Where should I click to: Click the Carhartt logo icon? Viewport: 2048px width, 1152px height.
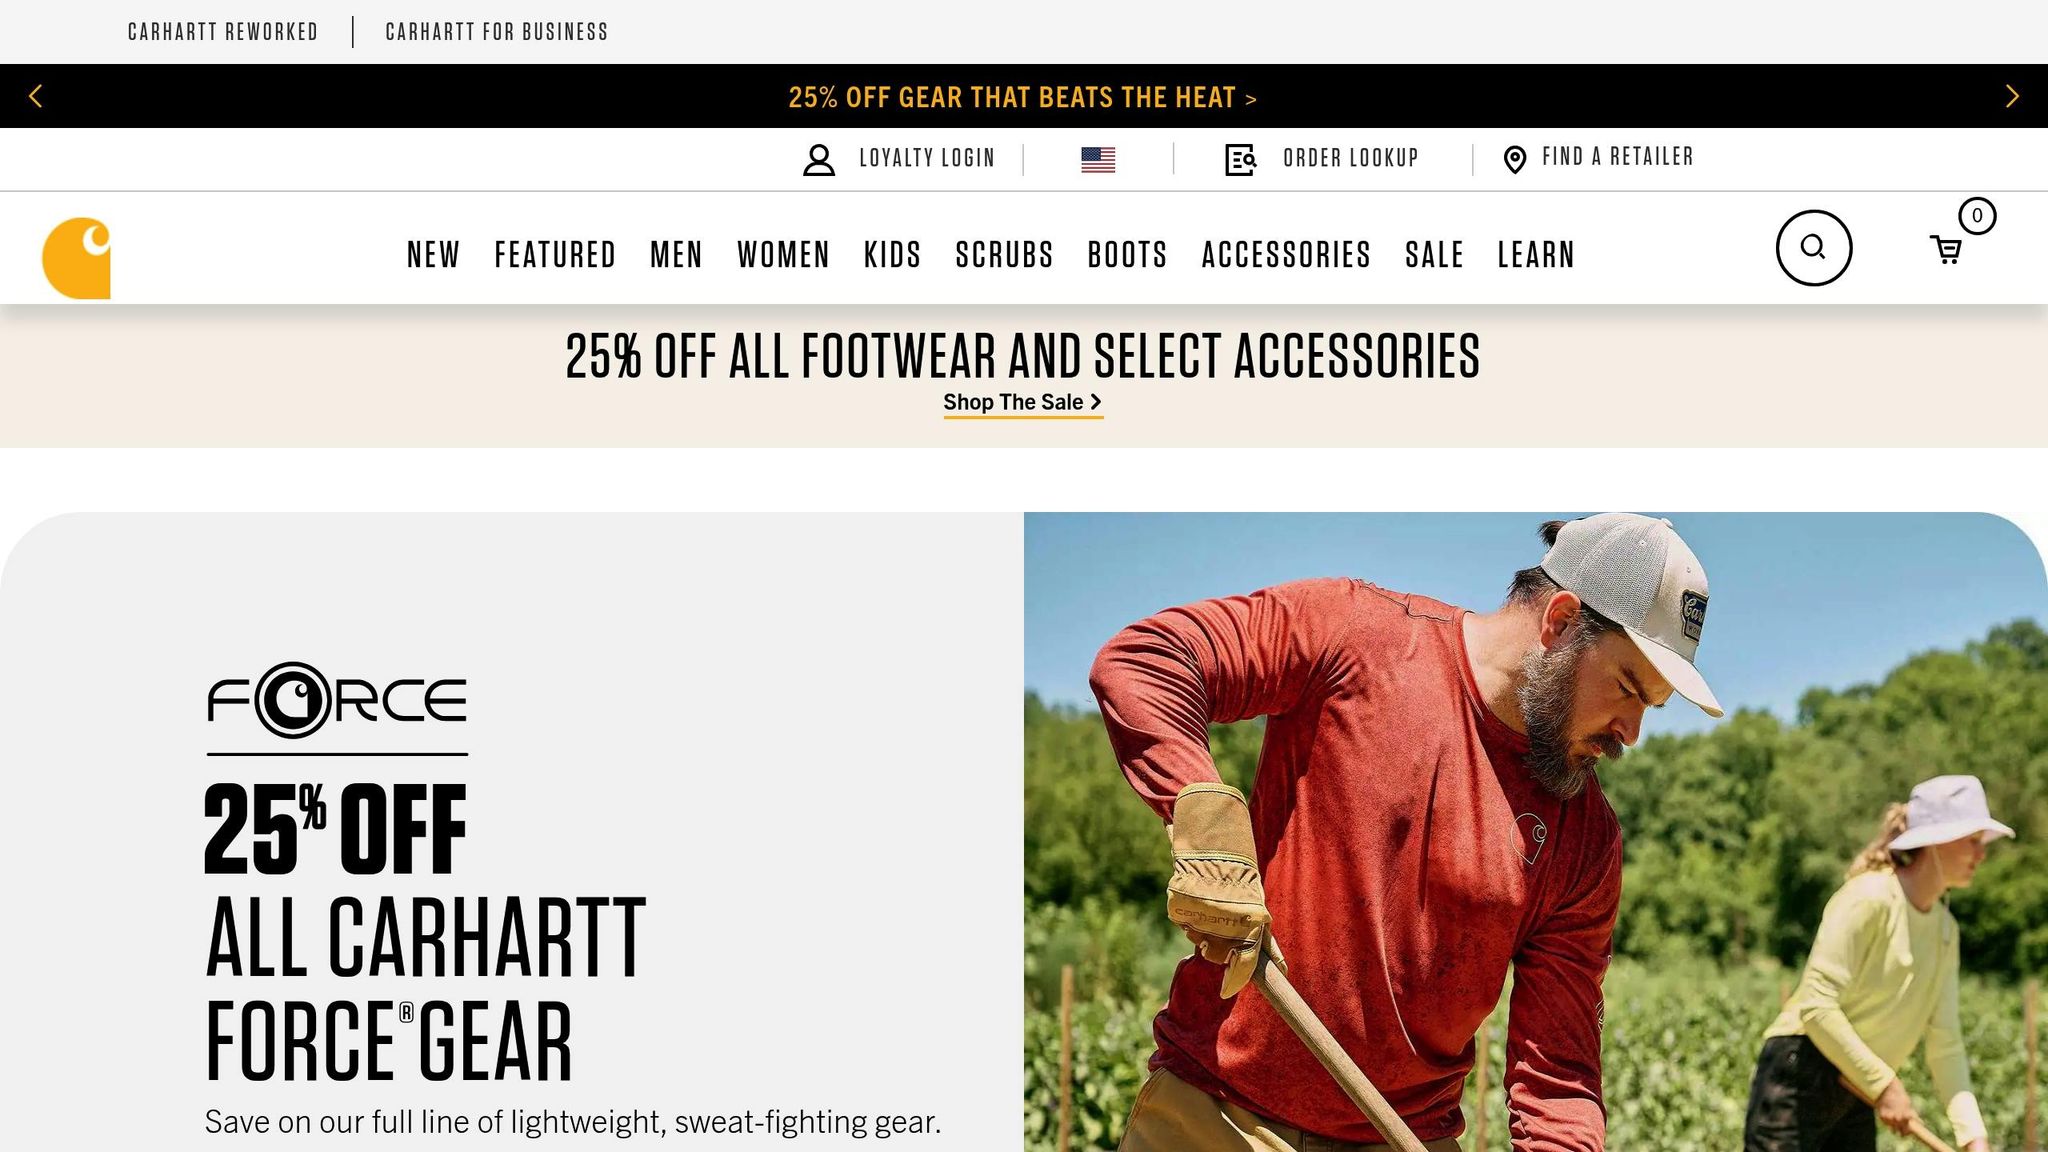coord(76,258)
